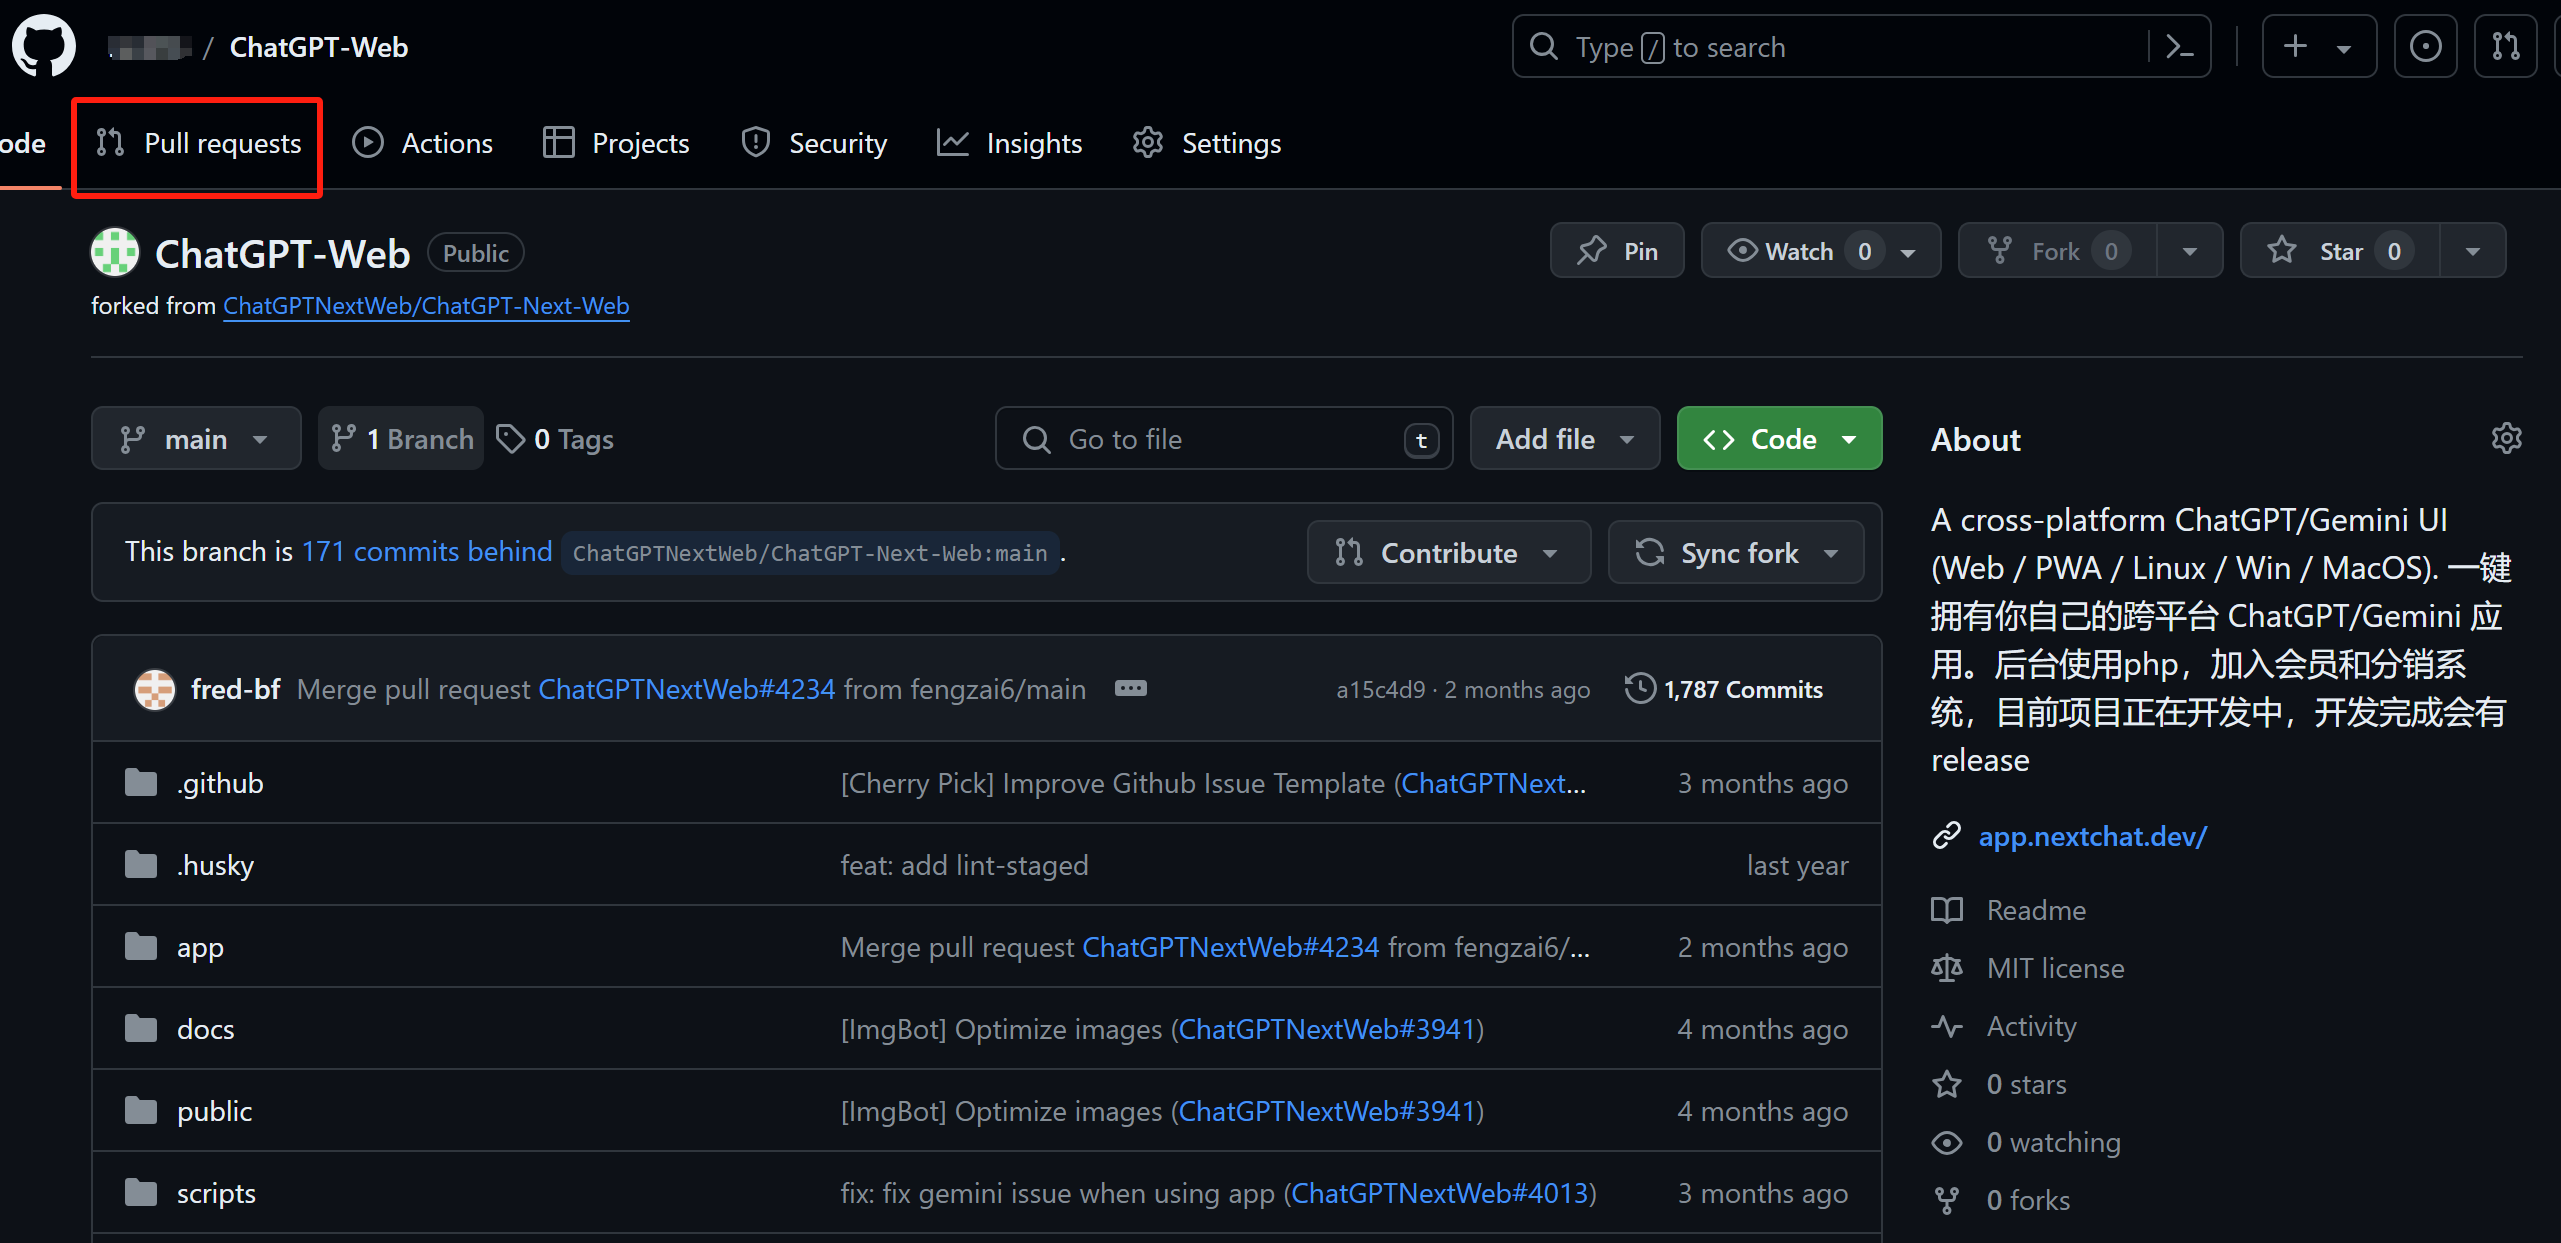View the 0 Tags list
This screenshot has width=2561, height=1243.
[555, 438]
